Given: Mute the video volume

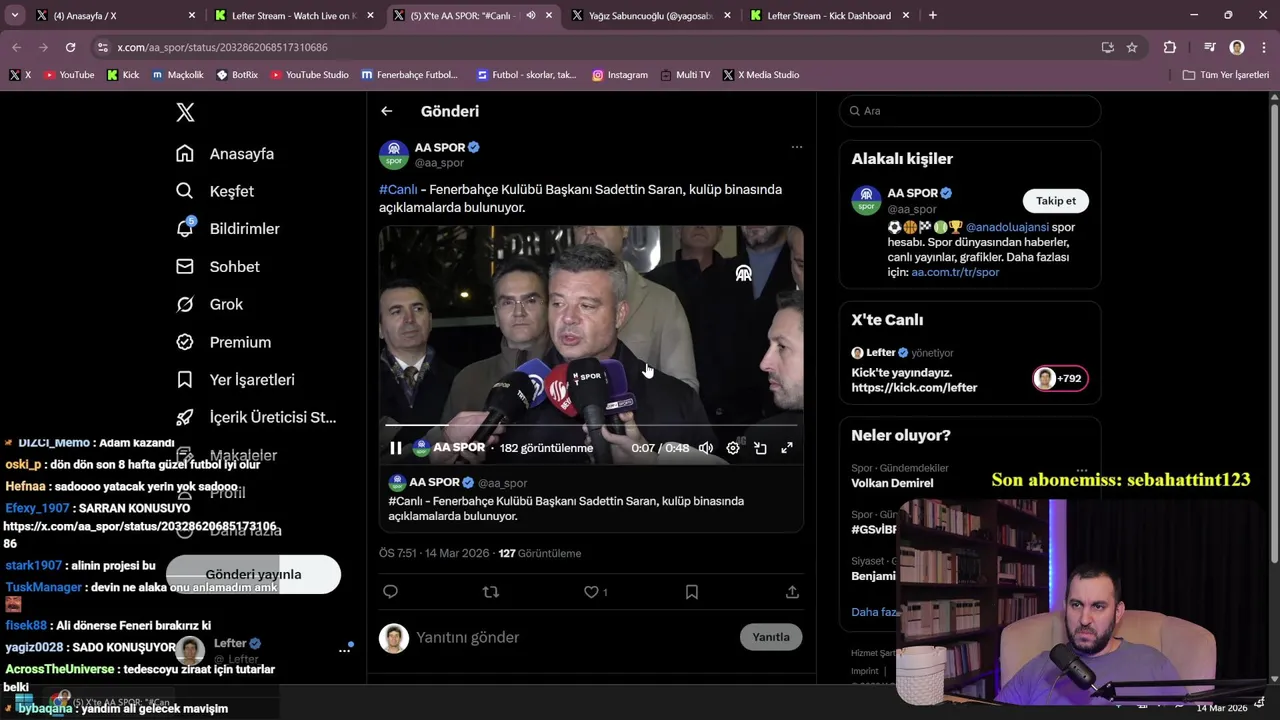Looking at the screenshot, I should click(706, 448).
